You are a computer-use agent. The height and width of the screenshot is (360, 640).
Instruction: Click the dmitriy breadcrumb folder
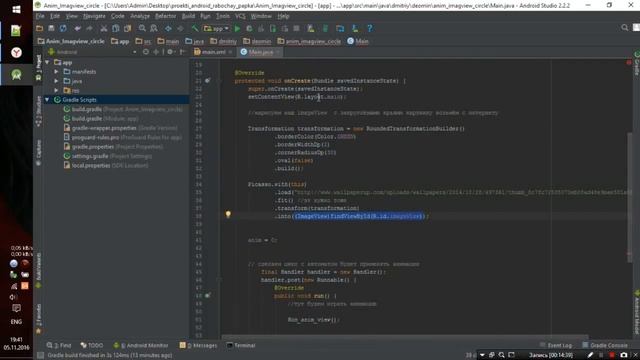coord(223,41)
